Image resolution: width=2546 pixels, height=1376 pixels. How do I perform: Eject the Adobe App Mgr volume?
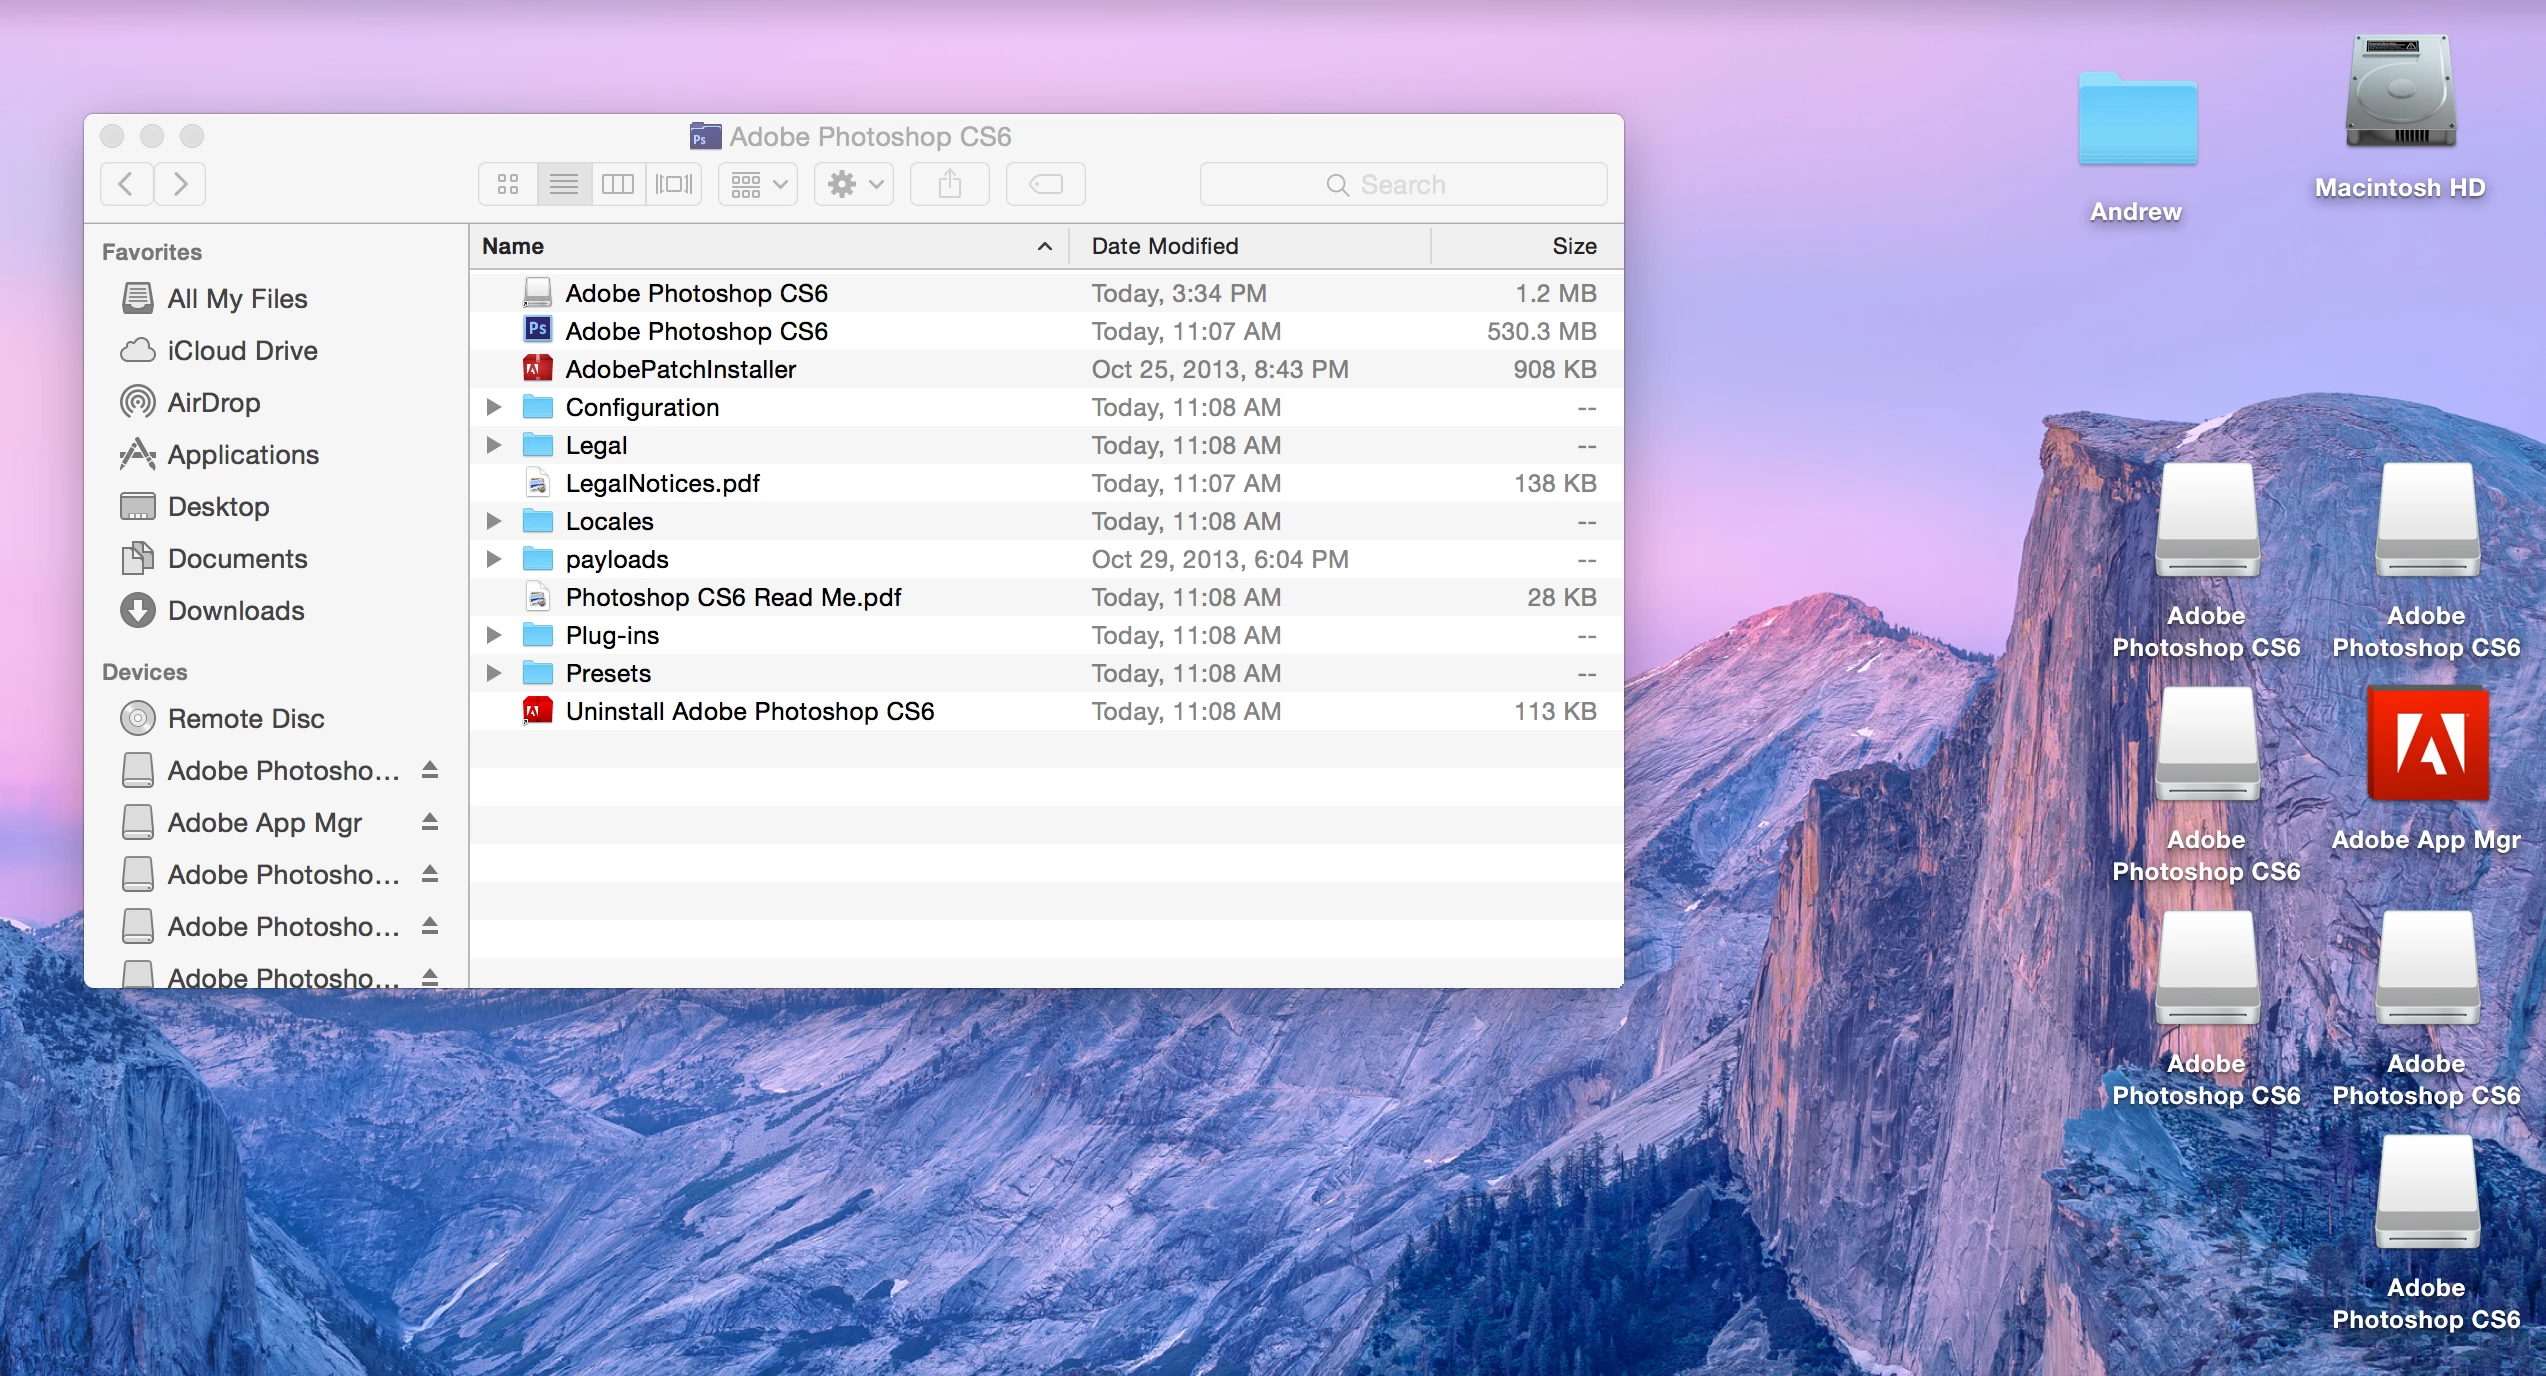click(x=430, y=822)
